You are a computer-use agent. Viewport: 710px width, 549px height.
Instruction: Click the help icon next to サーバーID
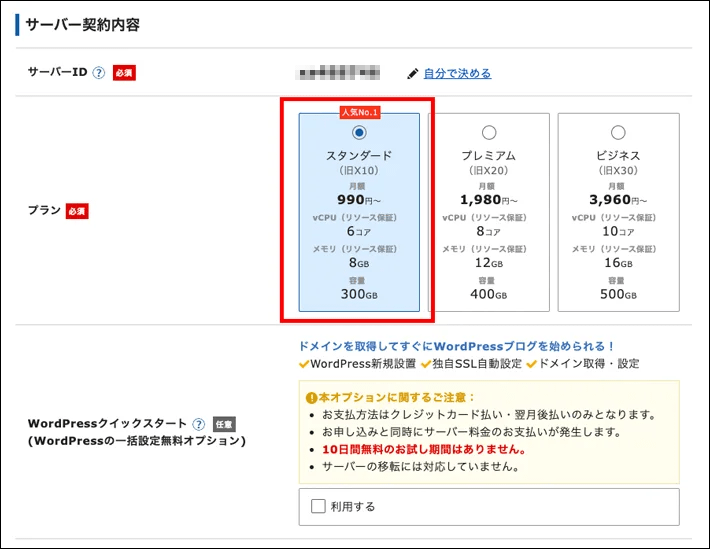point(98,72)
